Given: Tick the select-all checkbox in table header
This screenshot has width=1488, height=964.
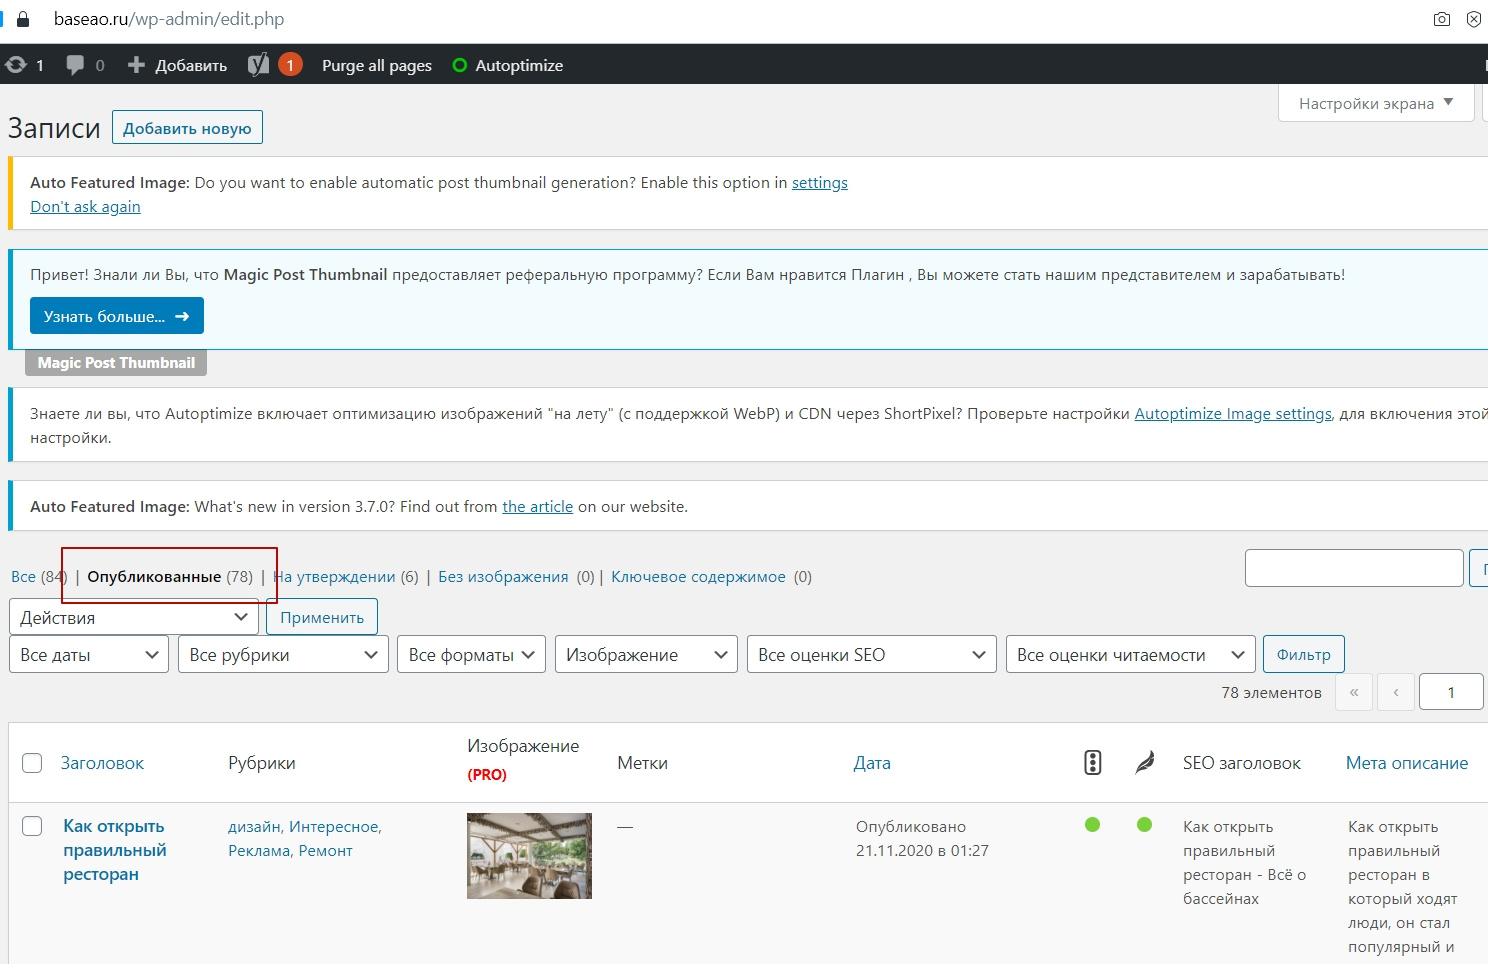Looking at the screenshot, I should (32, 763).
